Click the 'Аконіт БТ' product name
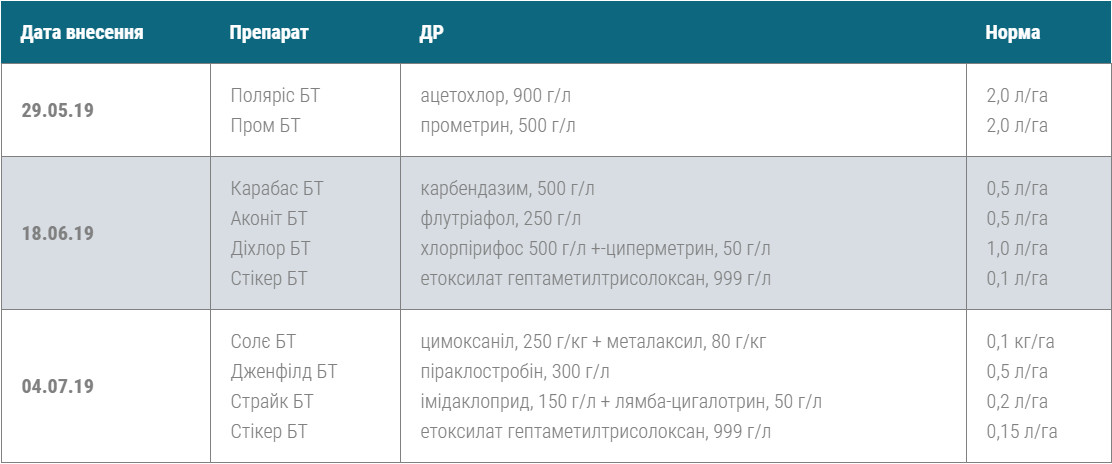This screenshot has width=1112, height=464. pyautogui.click(x=271, y=218)
